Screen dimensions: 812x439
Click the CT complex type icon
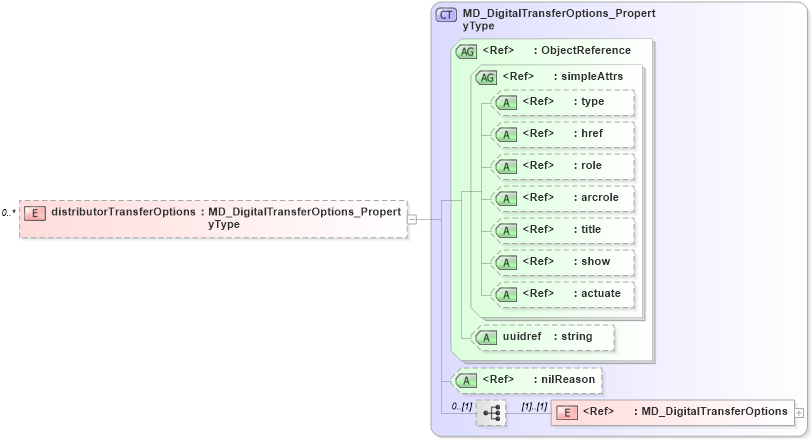click(446, 14)
